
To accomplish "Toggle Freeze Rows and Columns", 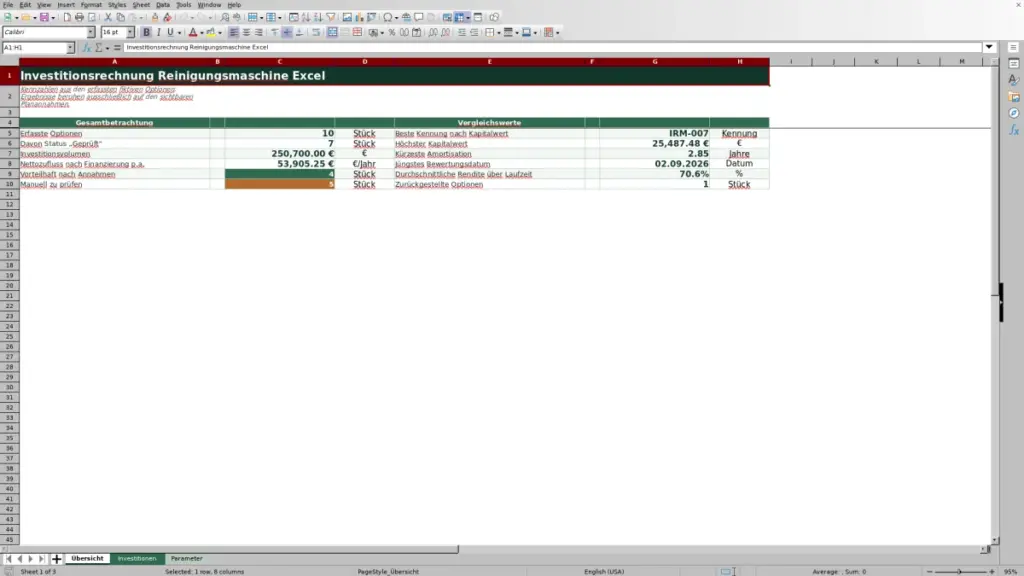I will click(x=459, y=18).
